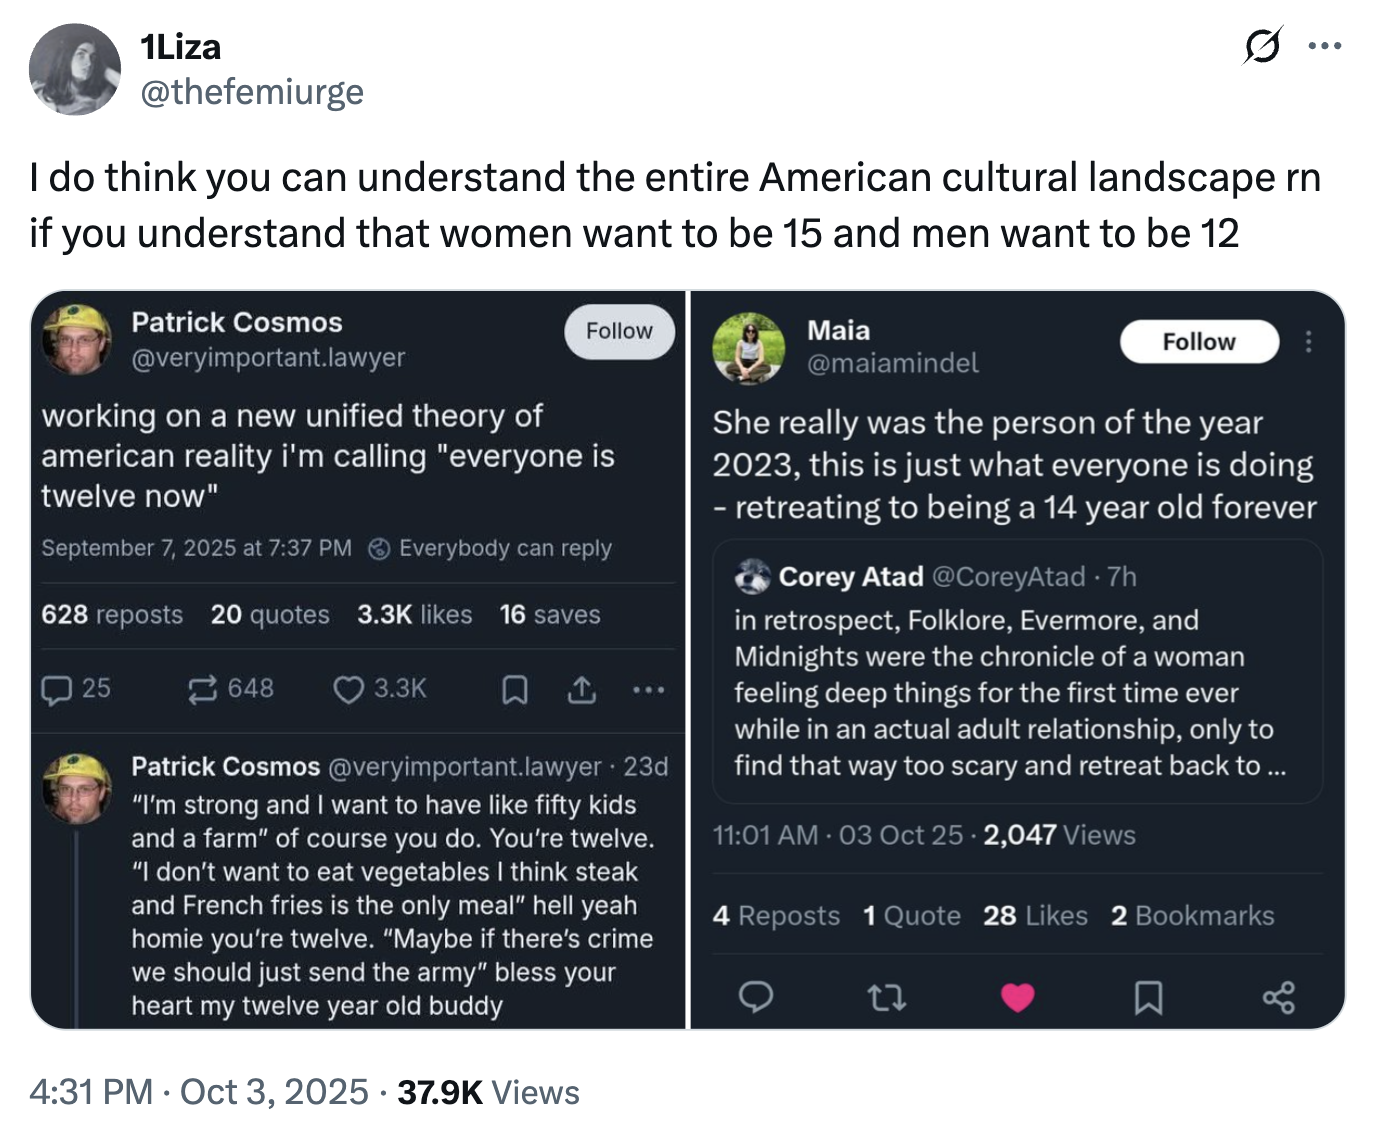Visit the @thefemiurge handle link
Image resolution: width=1378 pixels, height=1140 pixels.
coord(252,92)
